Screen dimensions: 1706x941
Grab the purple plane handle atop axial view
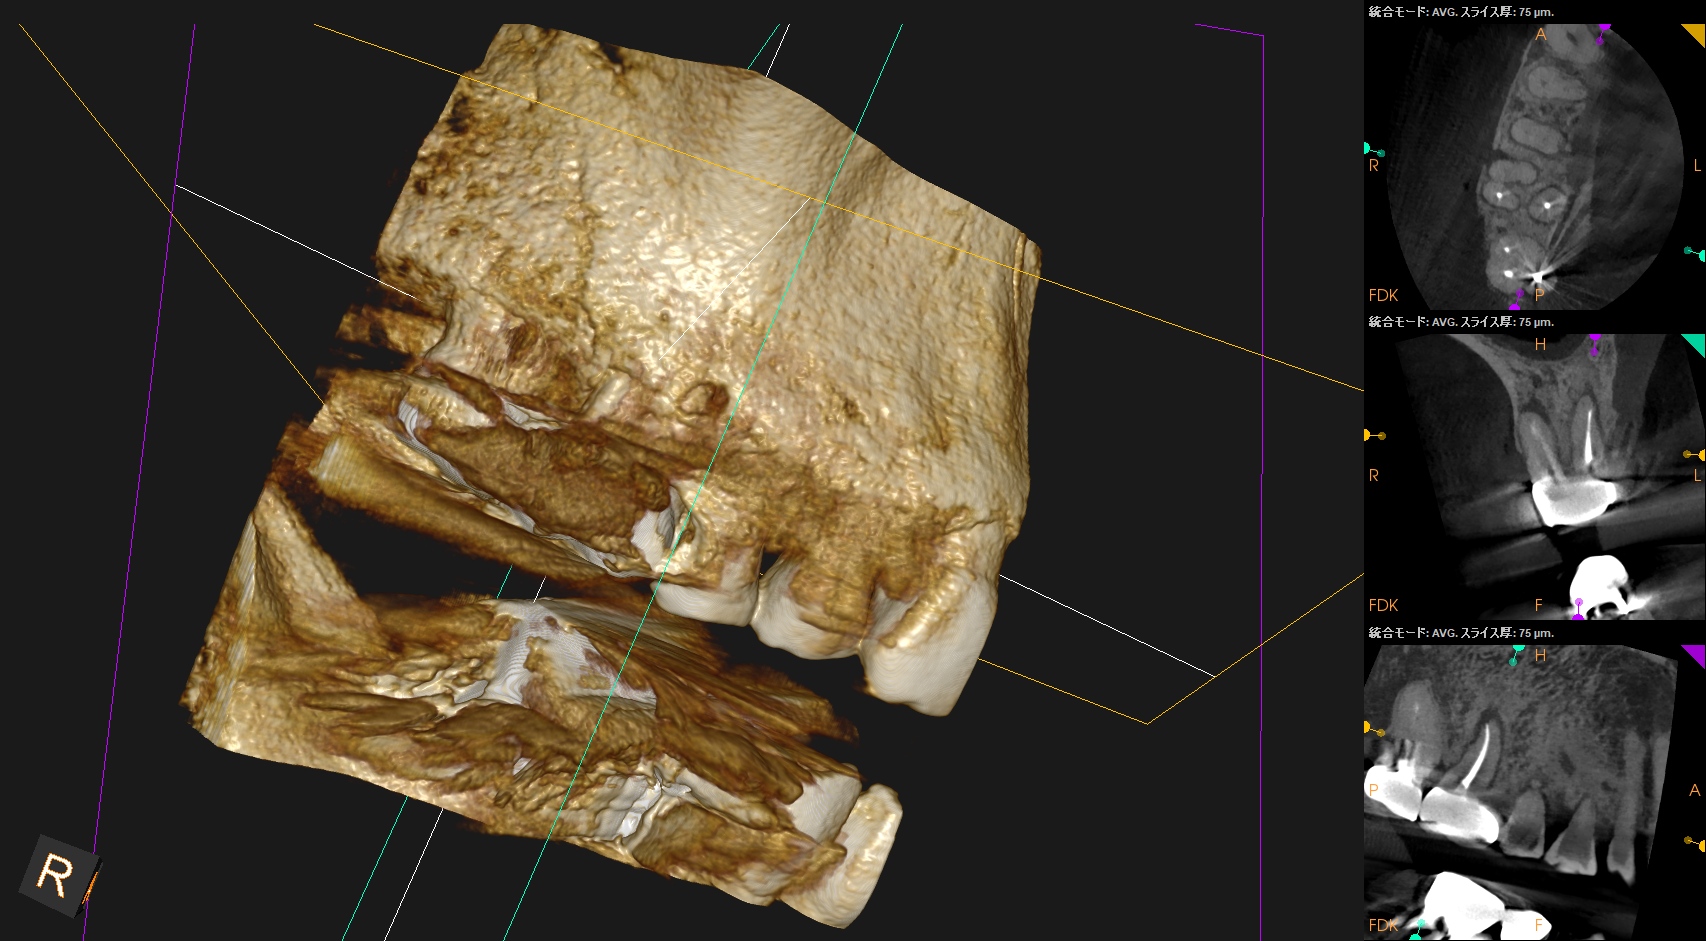[x=1603, y=30]
